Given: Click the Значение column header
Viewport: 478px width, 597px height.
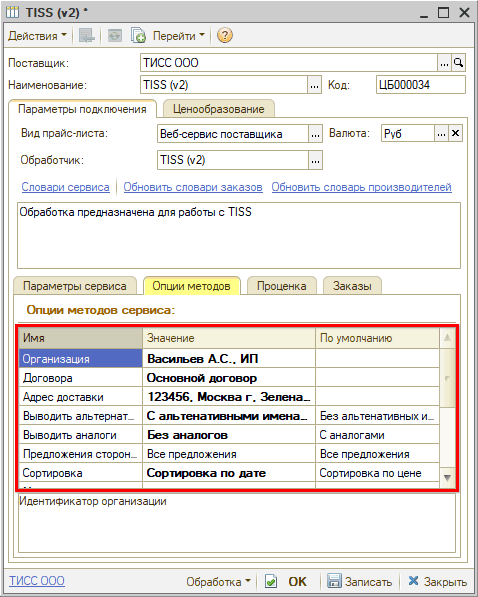Looking at the screenshot, I should (x=229, y=338).
